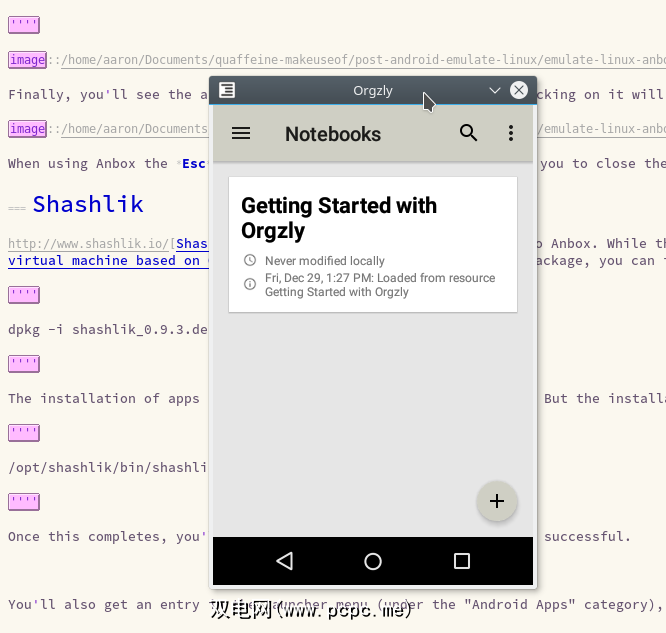Click code block marker directly above dpkg line
Image resolution: width=666 pixels, height=633 pixels.
pos(23,294)
